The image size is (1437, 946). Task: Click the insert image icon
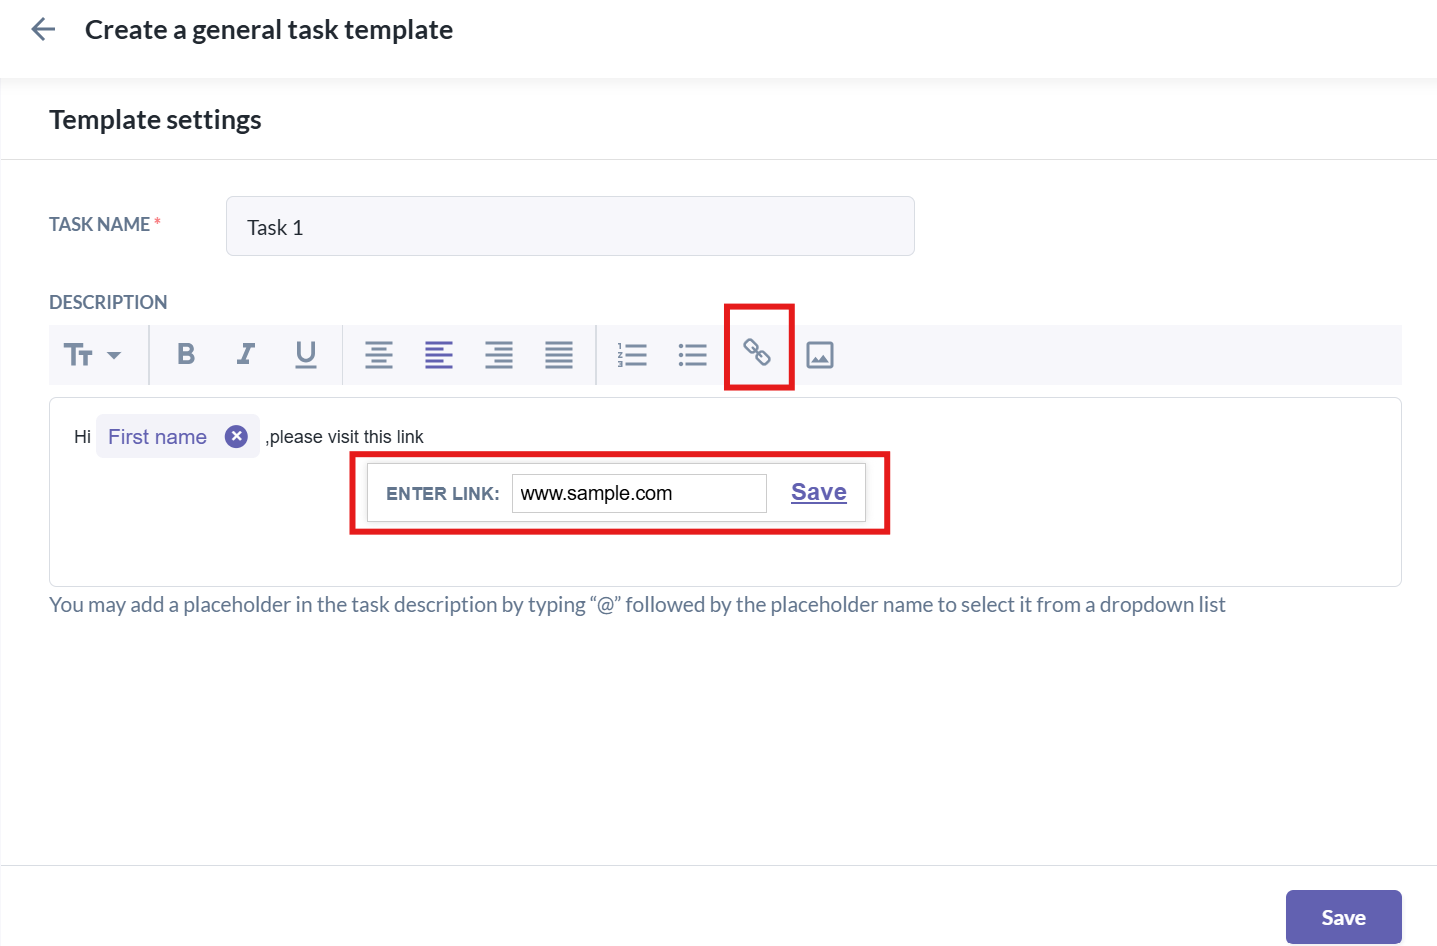tap(820, 355)
